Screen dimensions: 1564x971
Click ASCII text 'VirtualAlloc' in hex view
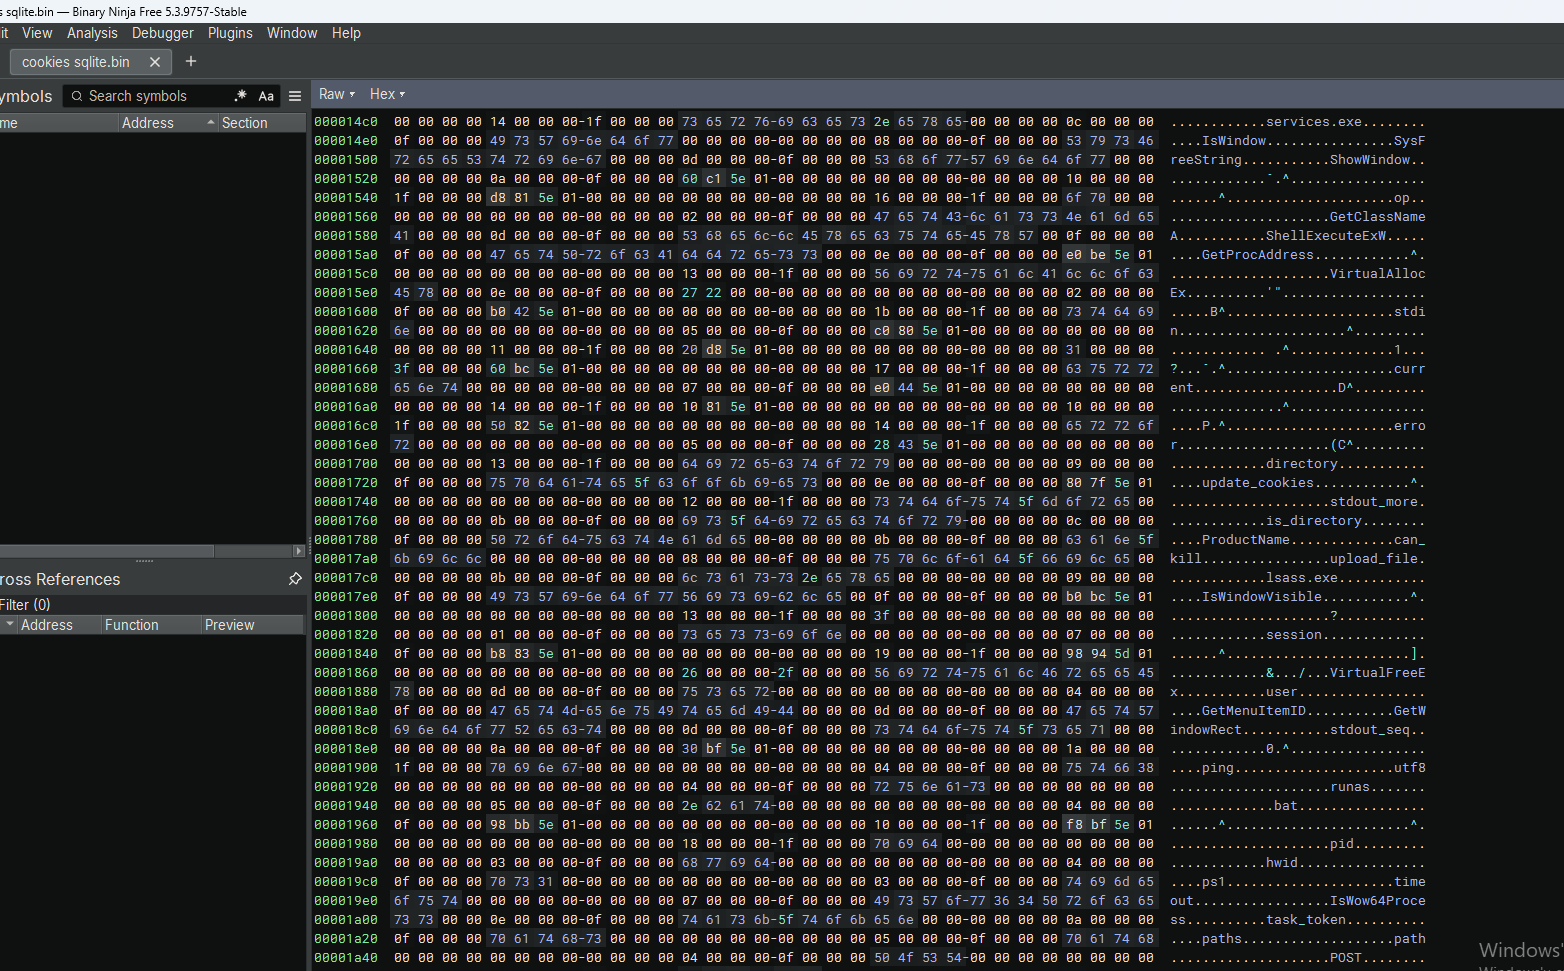(x=1378, y=274)
